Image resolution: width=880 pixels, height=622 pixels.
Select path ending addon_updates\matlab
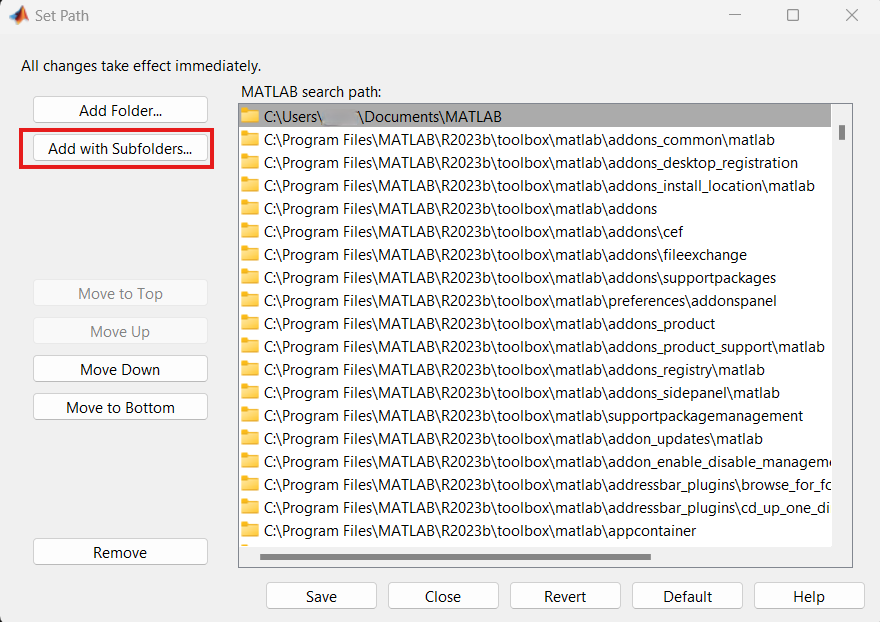[535, 438]
